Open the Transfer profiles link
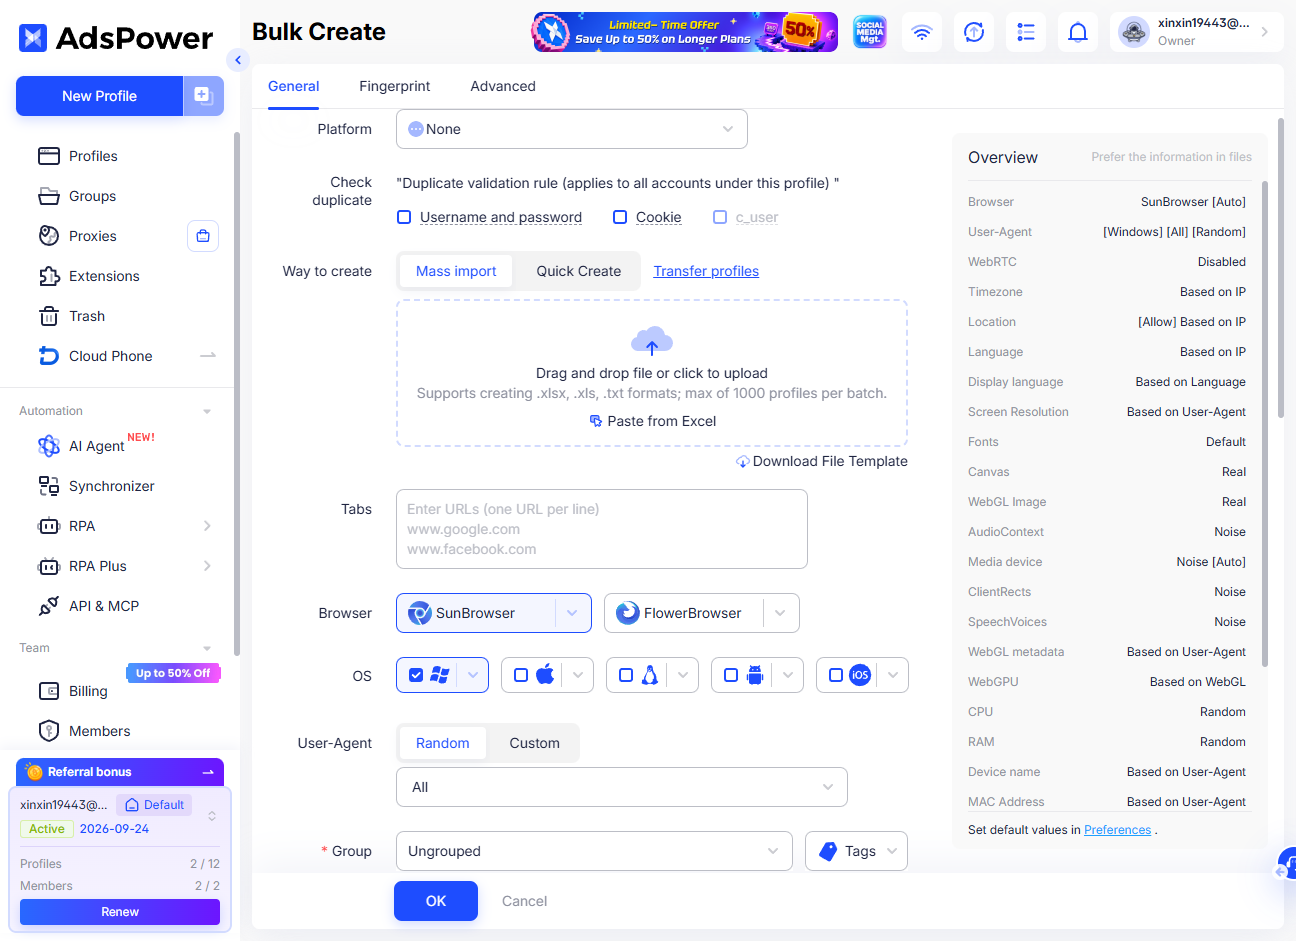The image size is (1296, 941). pos(706,271)
